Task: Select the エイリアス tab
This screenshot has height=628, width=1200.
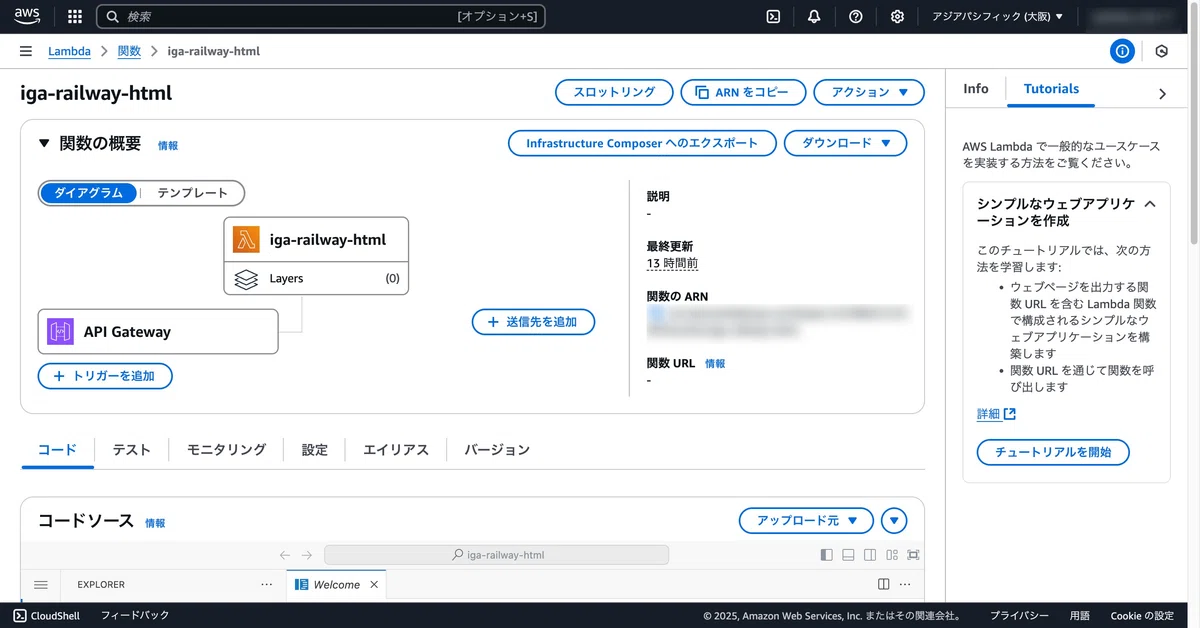Action: coord(396,450)
